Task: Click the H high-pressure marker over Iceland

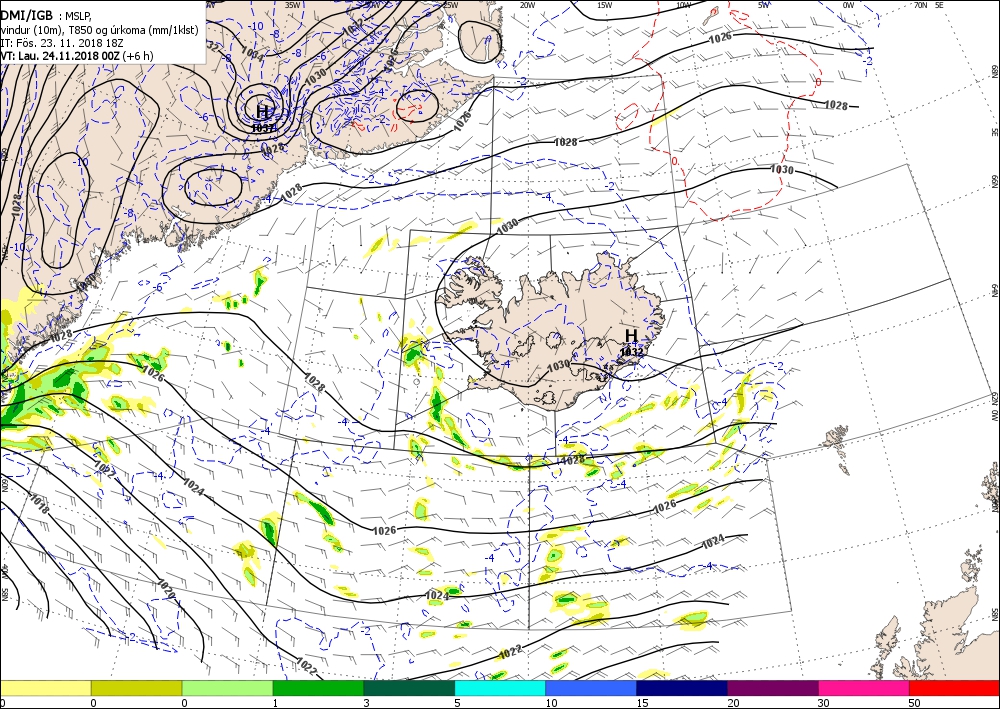Action: pyautogui.click(x=631, y=335)
